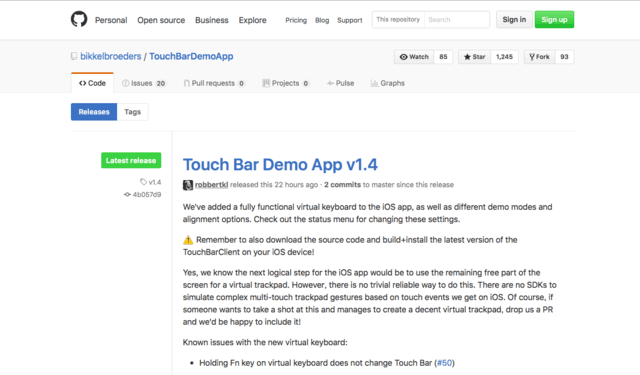Fork the repository

click(539, 57)
